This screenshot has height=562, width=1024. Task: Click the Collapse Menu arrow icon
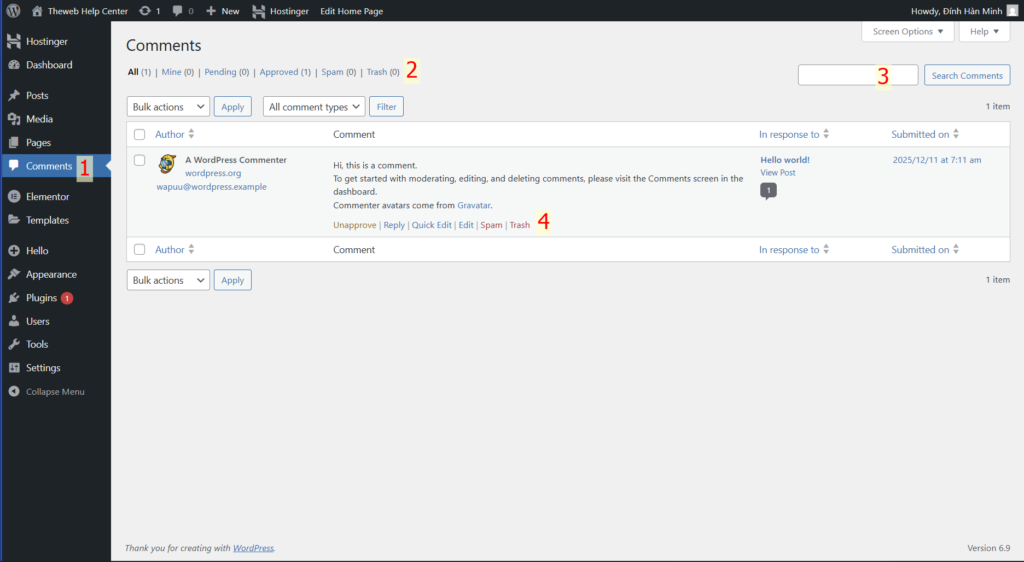point(14,391)
